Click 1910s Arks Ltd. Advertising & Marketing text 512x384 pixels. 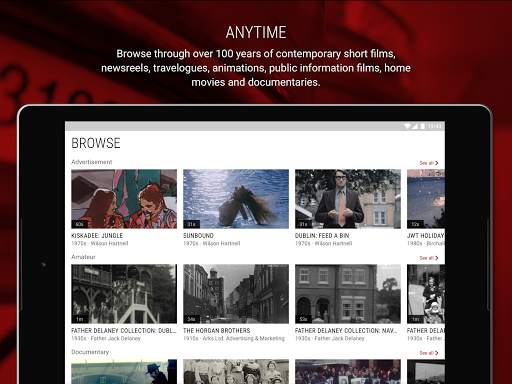(x=234, y=339)
